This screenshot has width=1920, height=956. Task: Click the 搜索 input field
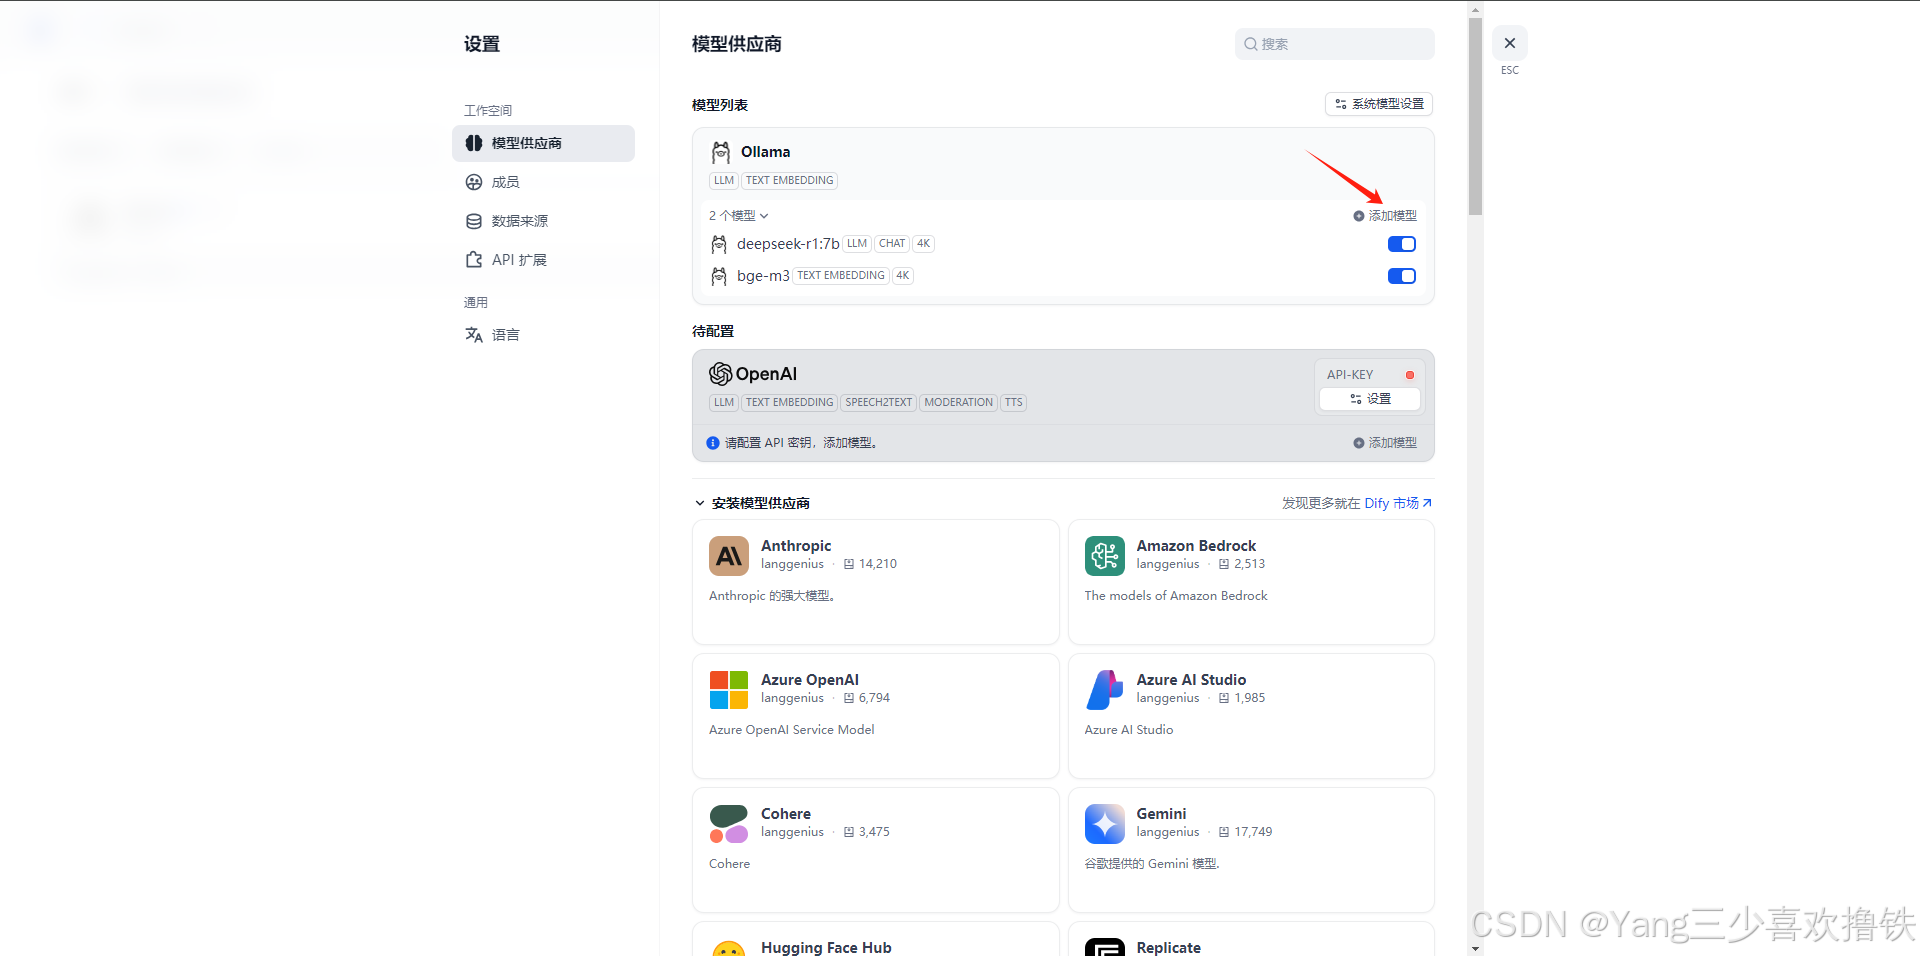1334,44
